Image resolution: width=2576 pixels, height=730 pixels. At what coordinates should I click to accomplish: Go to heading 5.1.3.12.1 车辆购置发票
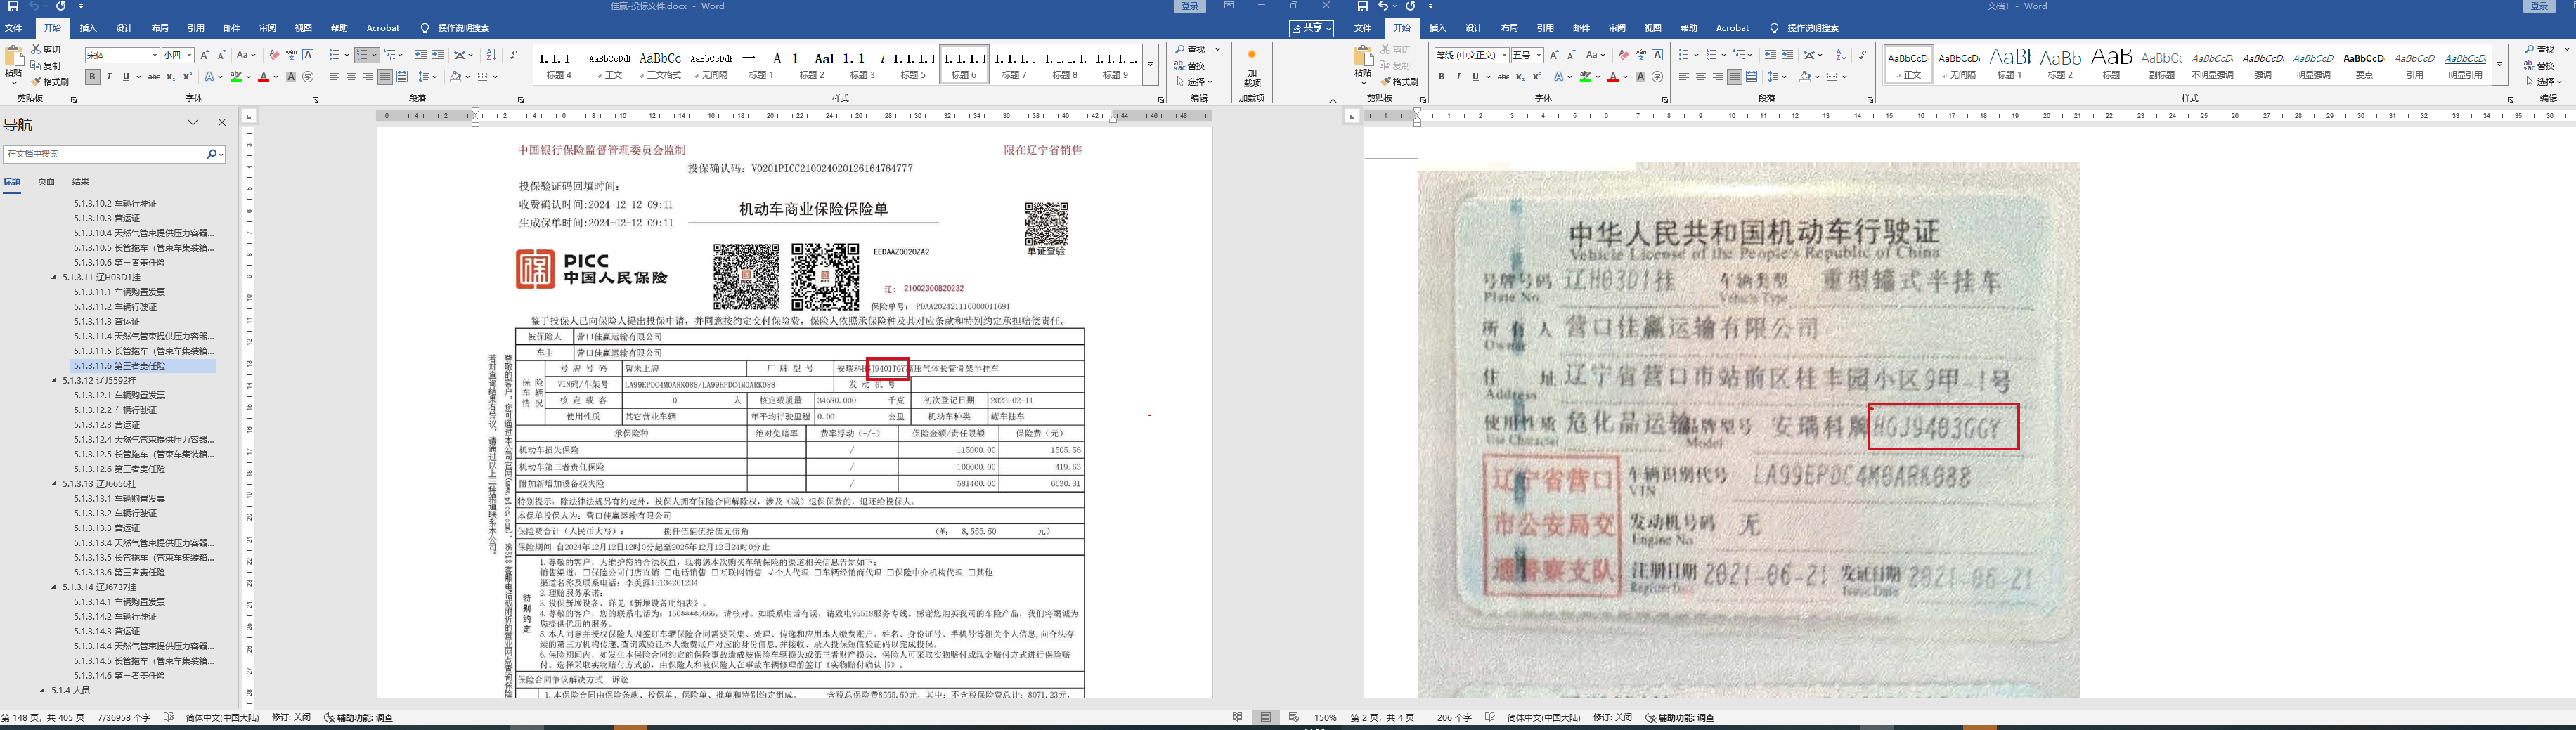119,396
